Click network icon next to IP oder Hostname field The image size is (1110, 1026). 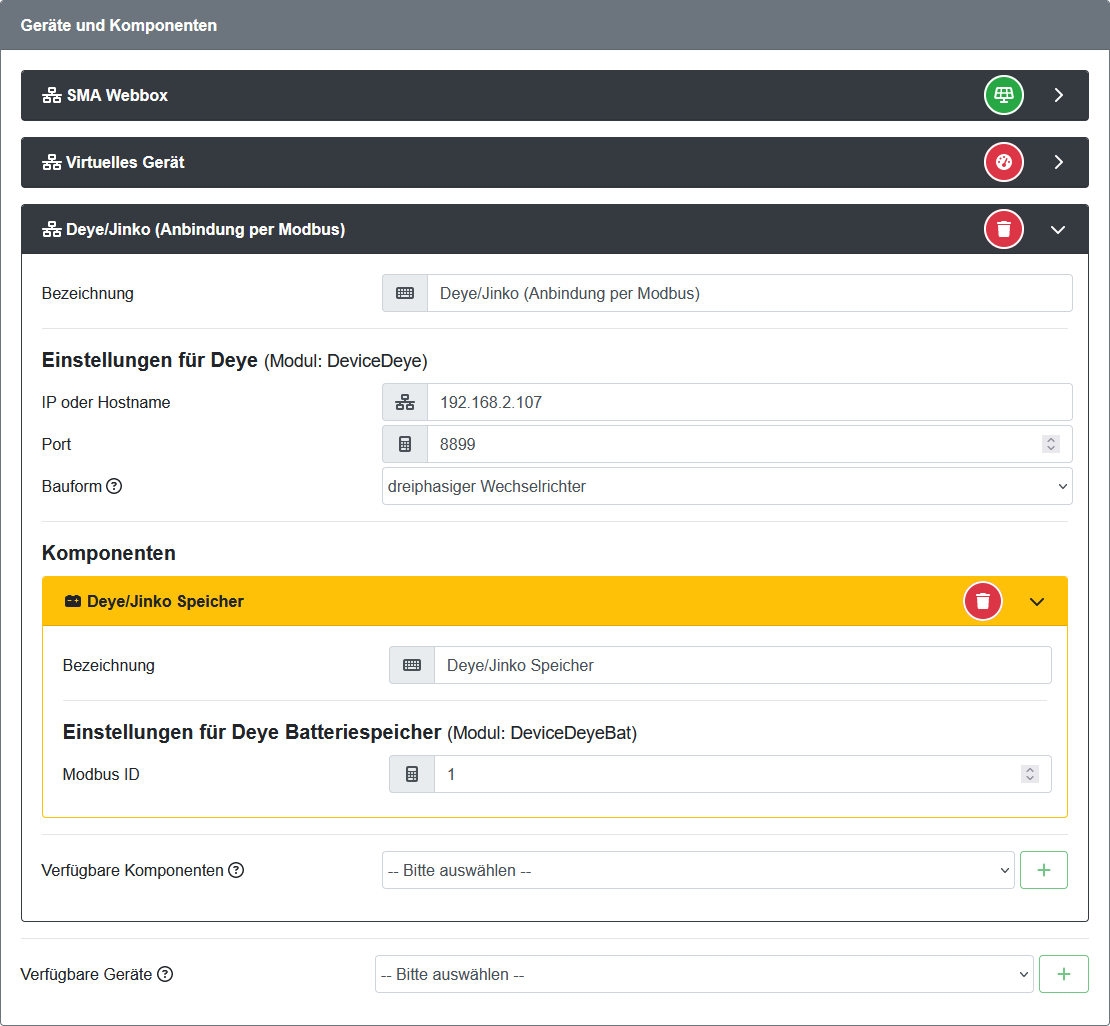405,402
